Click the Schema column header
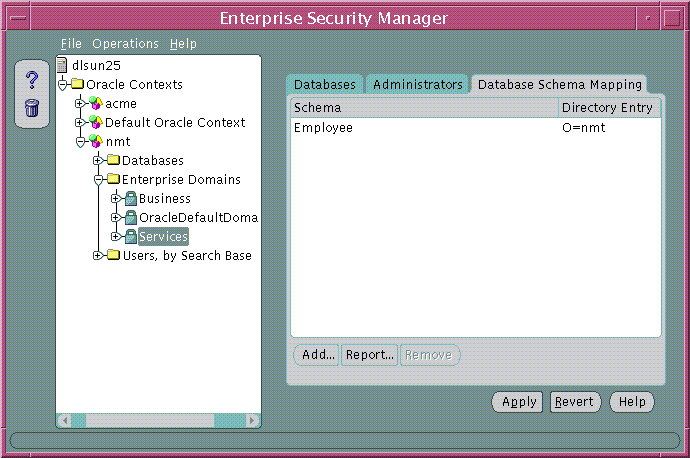 pos(424,108)
